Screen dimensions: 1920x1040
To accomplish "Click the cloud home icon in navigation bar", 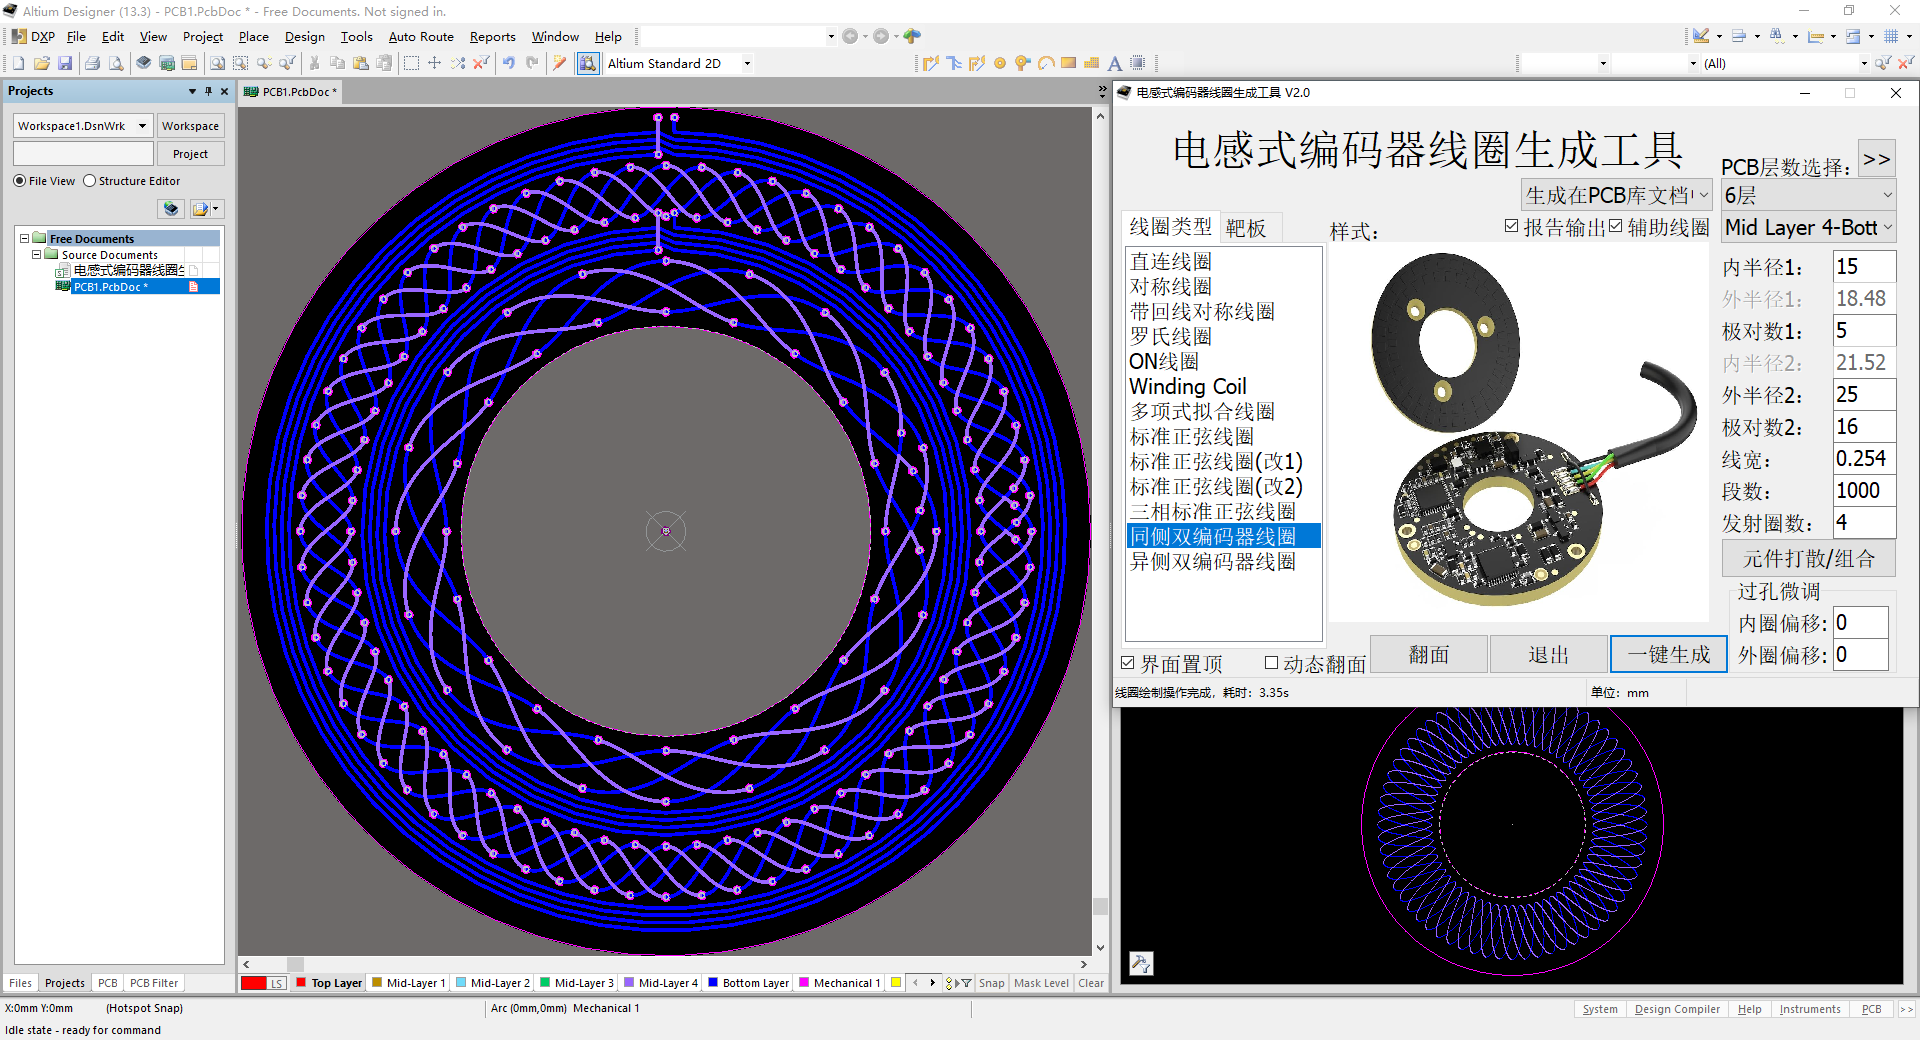I will click(x=912, y=36).
